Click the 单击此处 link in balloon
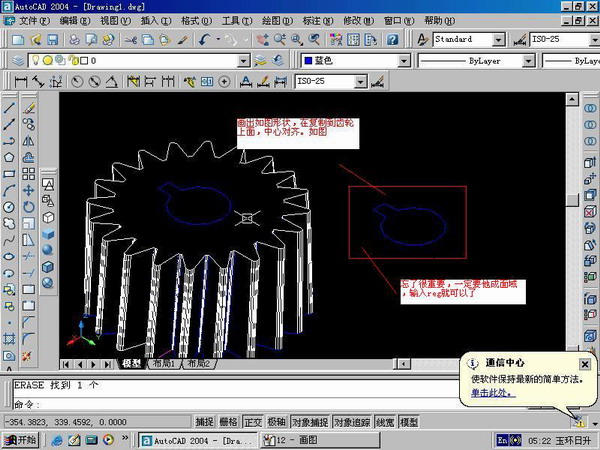 point(493,393)
